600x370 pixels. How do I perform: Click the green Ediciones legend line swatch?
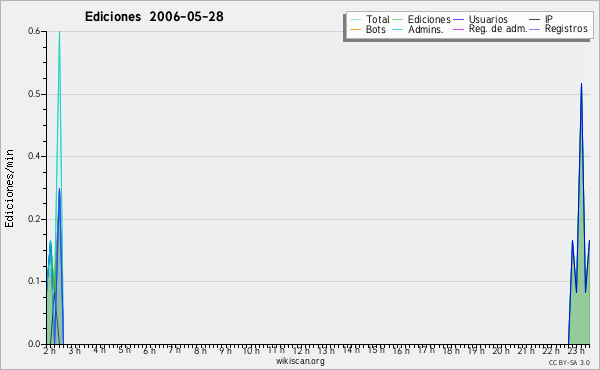click(x=398, y=20)
